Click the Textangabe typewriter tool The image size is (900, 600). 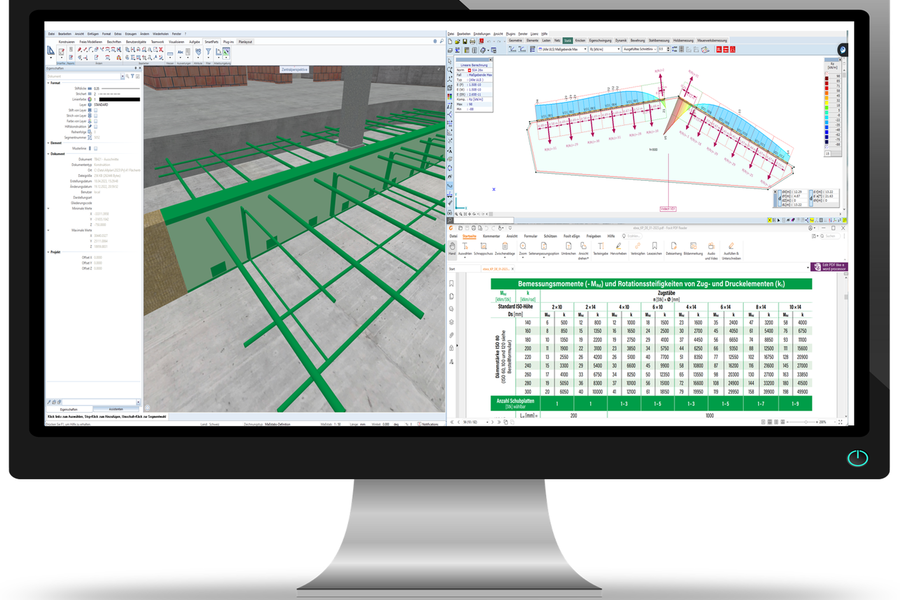click(601, 246)
